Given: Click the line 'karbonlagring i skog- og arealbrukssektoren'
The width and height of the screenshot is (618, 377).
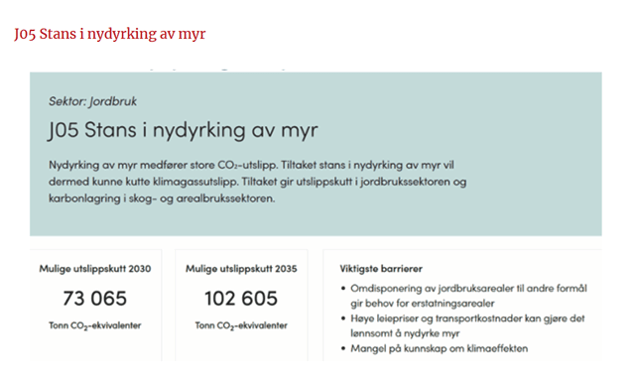Looking at the screenshot, I should point(162,198).
